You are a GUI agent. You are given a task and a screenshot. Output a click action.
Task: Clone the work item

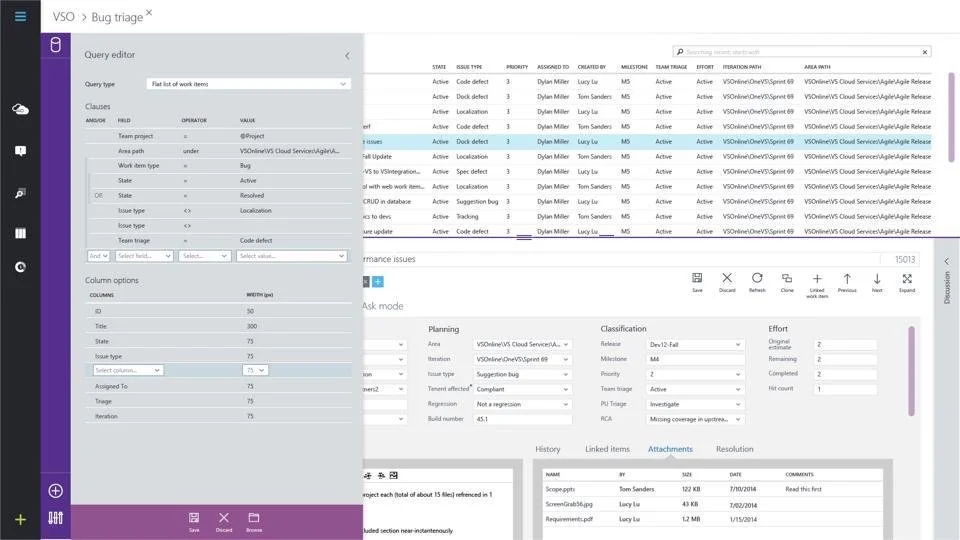(787, 282)
